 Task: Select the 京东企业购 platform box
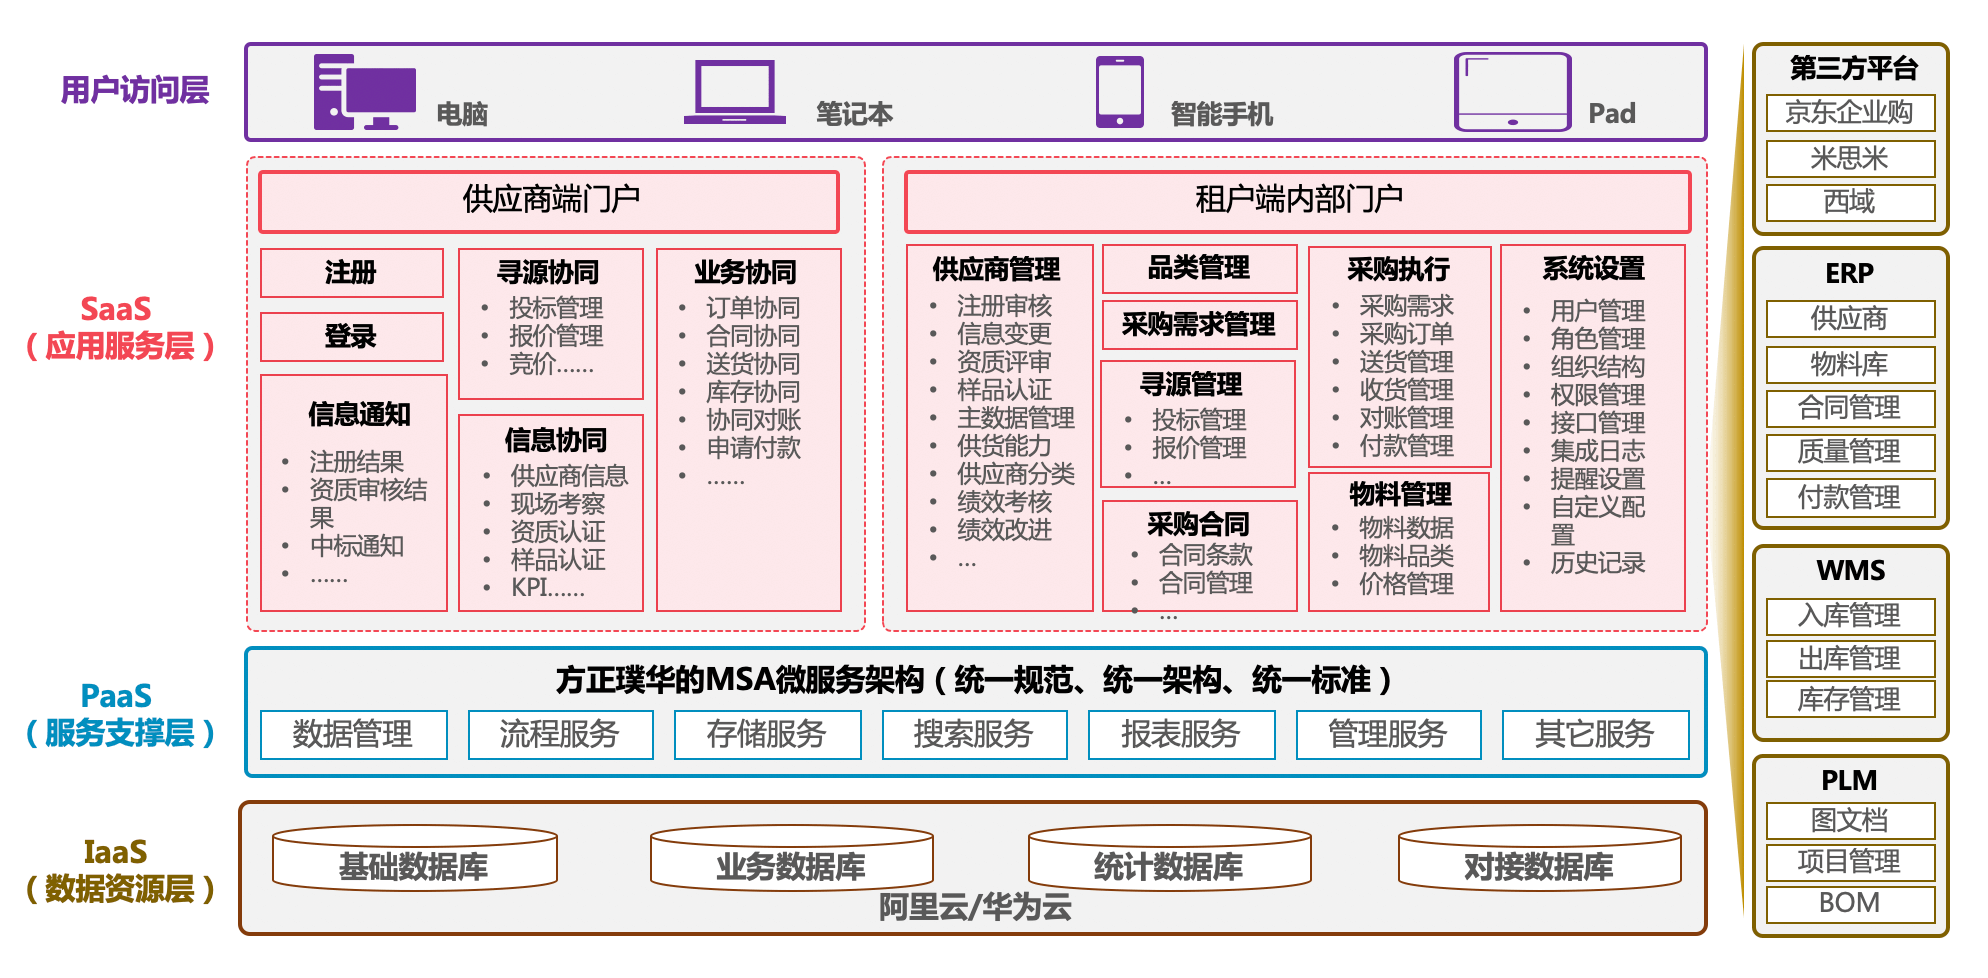tap(1849, 113)
